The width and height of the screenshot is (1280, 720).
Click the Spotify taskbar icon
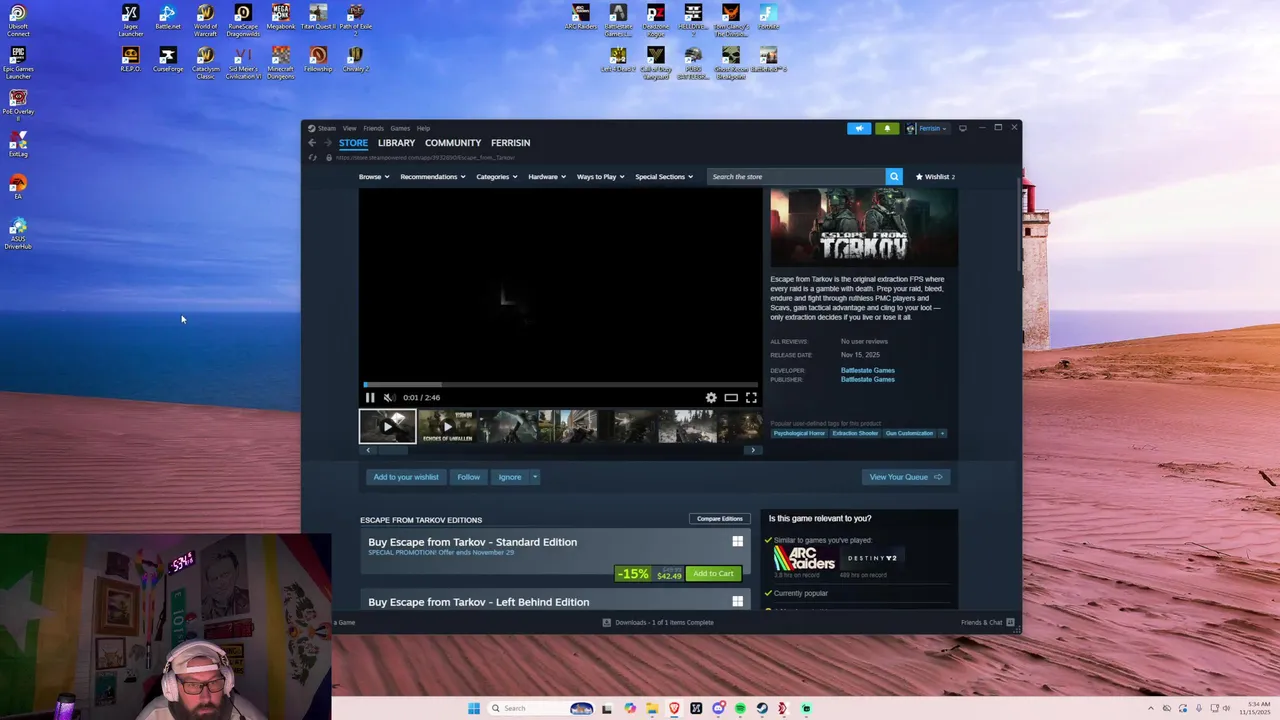coord(740,708)
